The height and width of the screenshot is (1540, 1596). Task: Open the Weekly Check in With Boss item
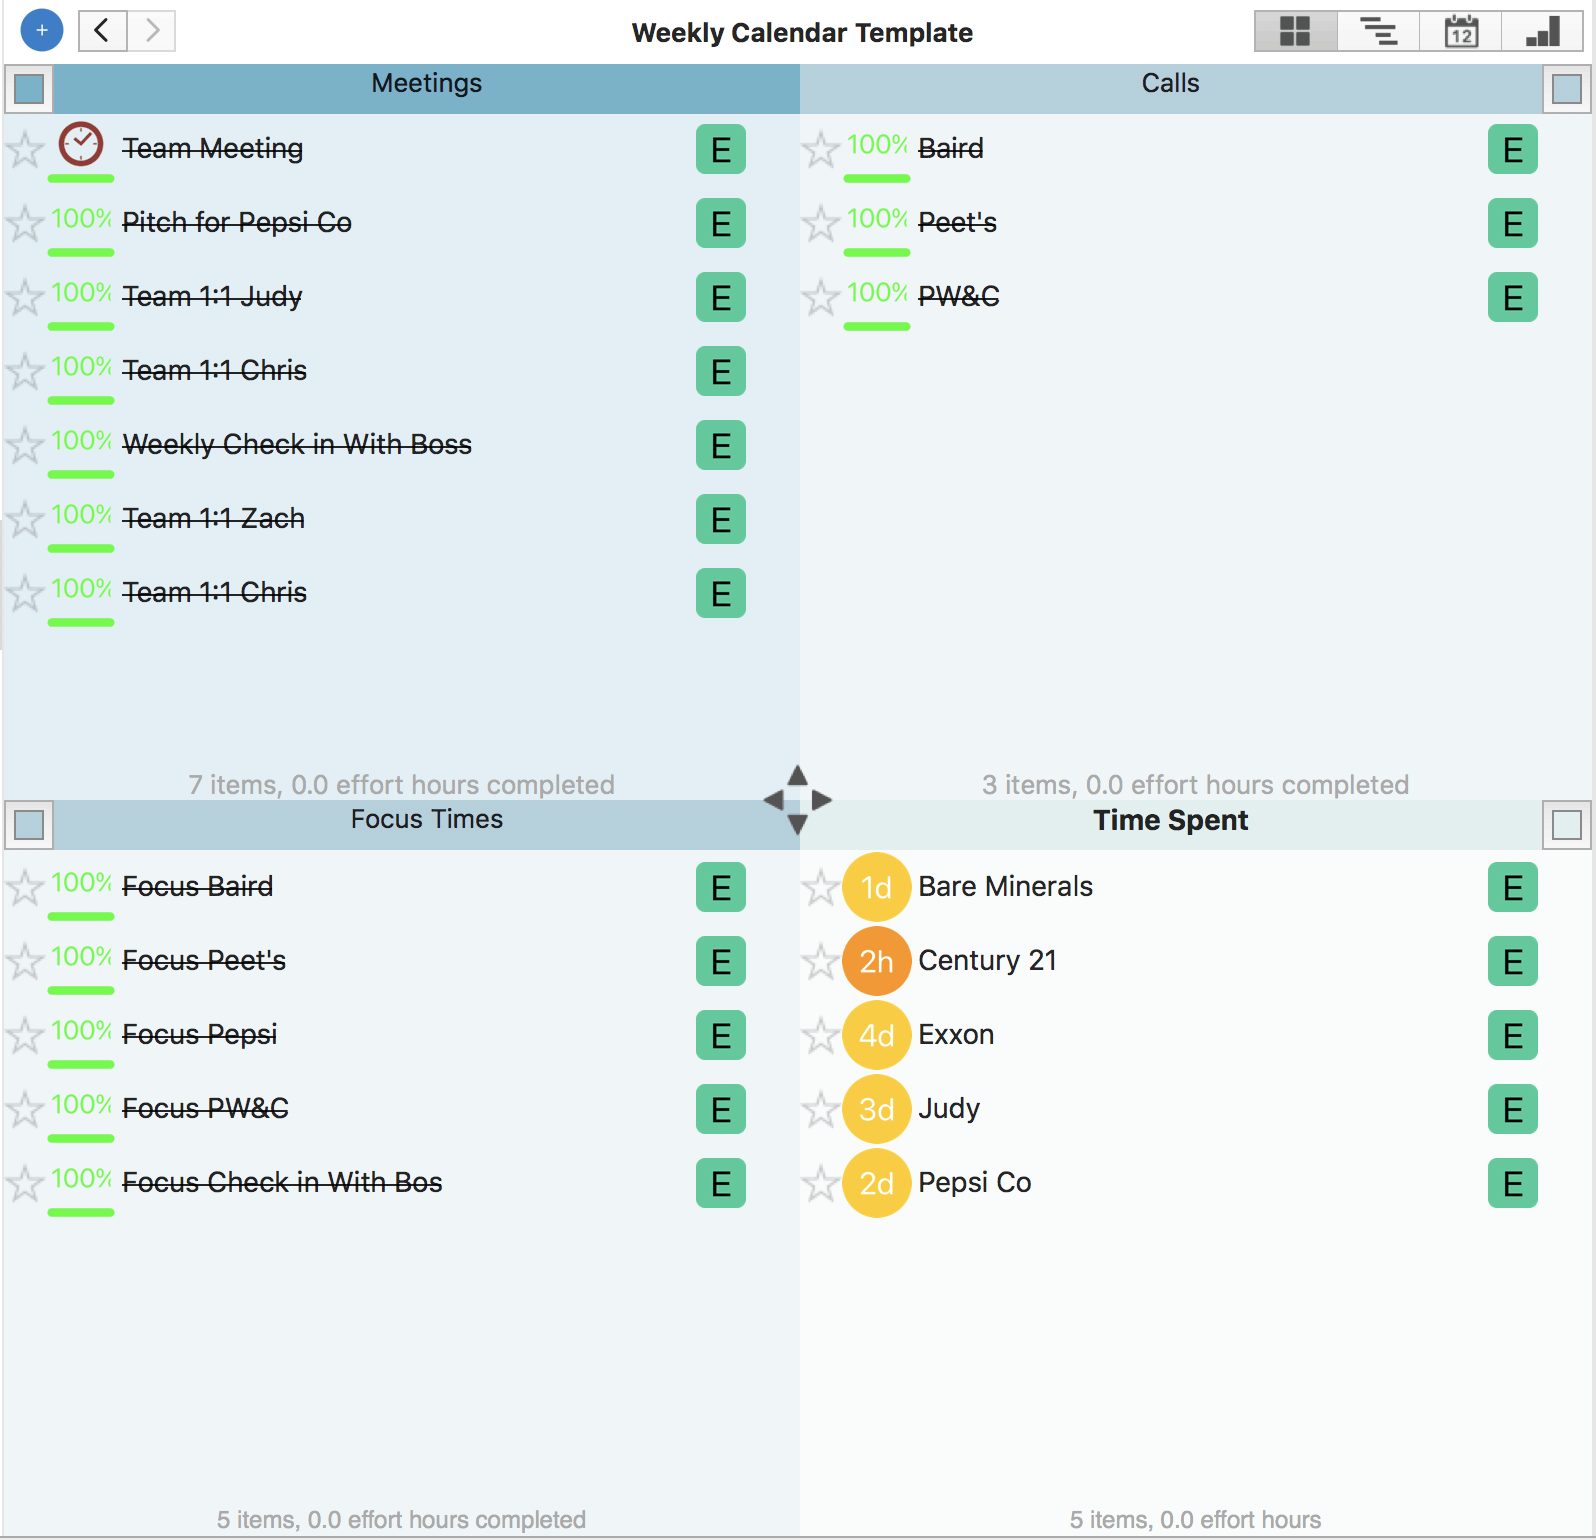click(x=297, y=445)
